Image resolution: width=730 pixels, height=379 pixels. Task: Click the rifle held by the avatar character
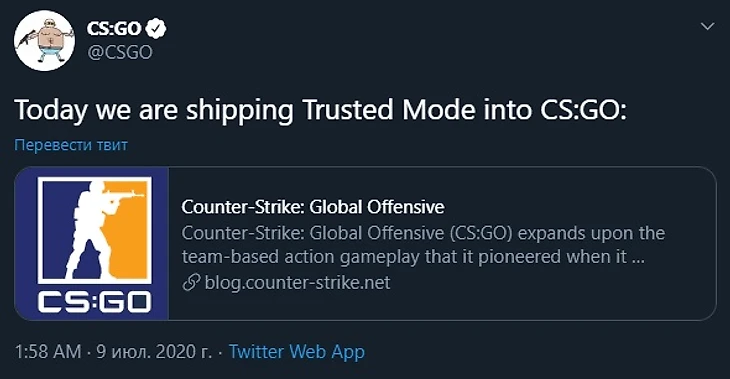point(26,39)
